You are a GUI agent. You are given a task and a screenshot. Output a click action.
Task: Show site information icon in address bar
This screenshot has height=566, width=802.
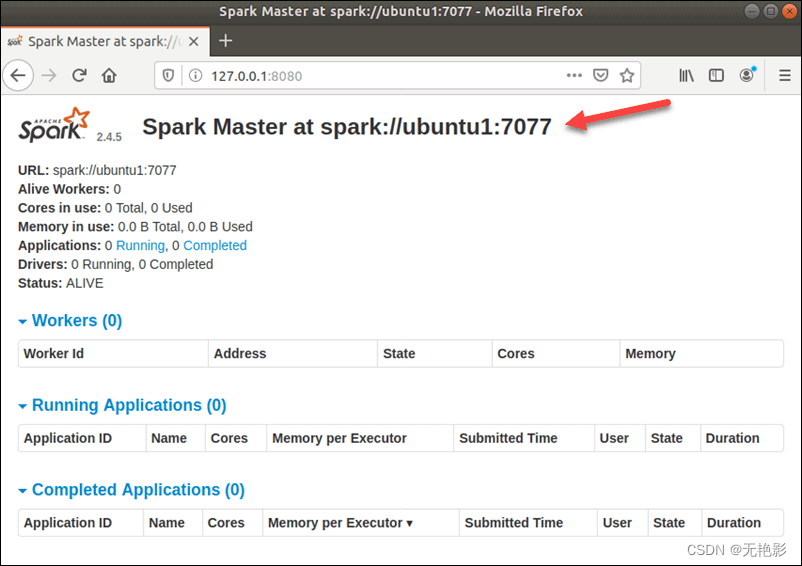(x=195, y=76)
